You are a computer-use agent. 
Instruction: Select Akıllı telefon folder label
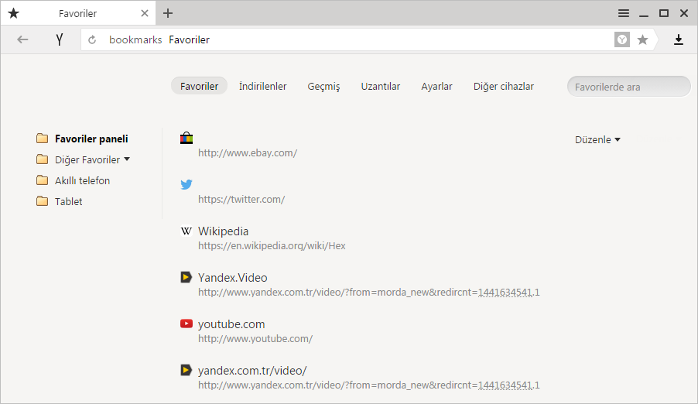[x=82, y=181]
